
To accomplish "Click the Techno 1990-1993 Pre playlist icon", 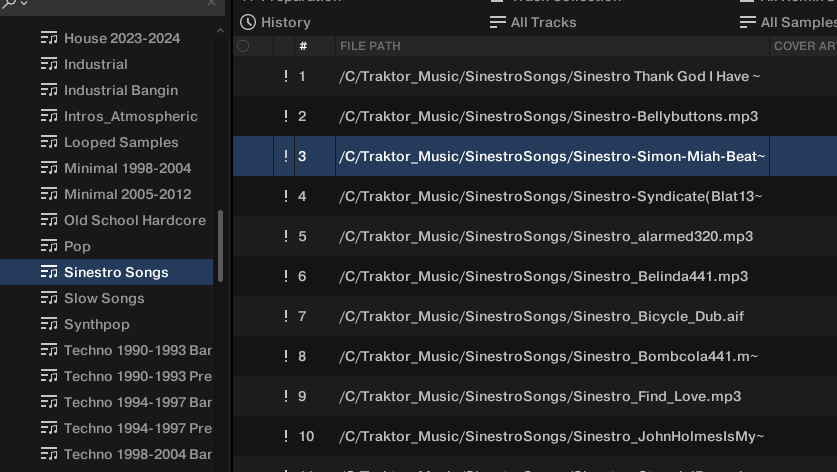I will (49, 376).
